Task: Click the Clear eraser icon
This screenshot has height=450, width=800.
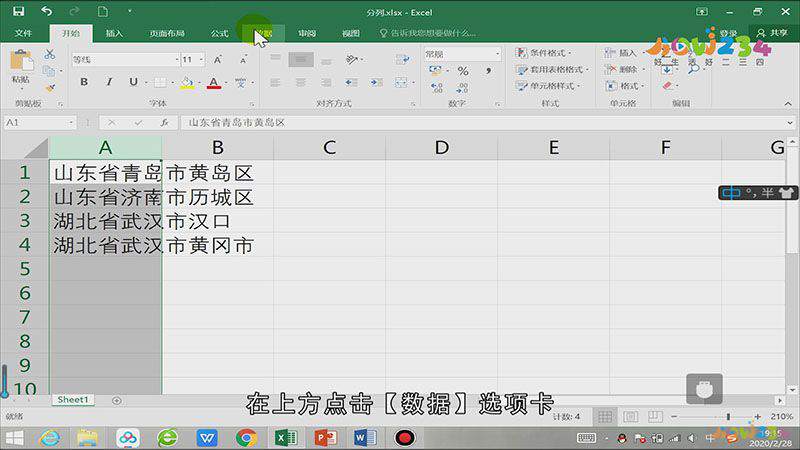Action: tap(667, 86)
